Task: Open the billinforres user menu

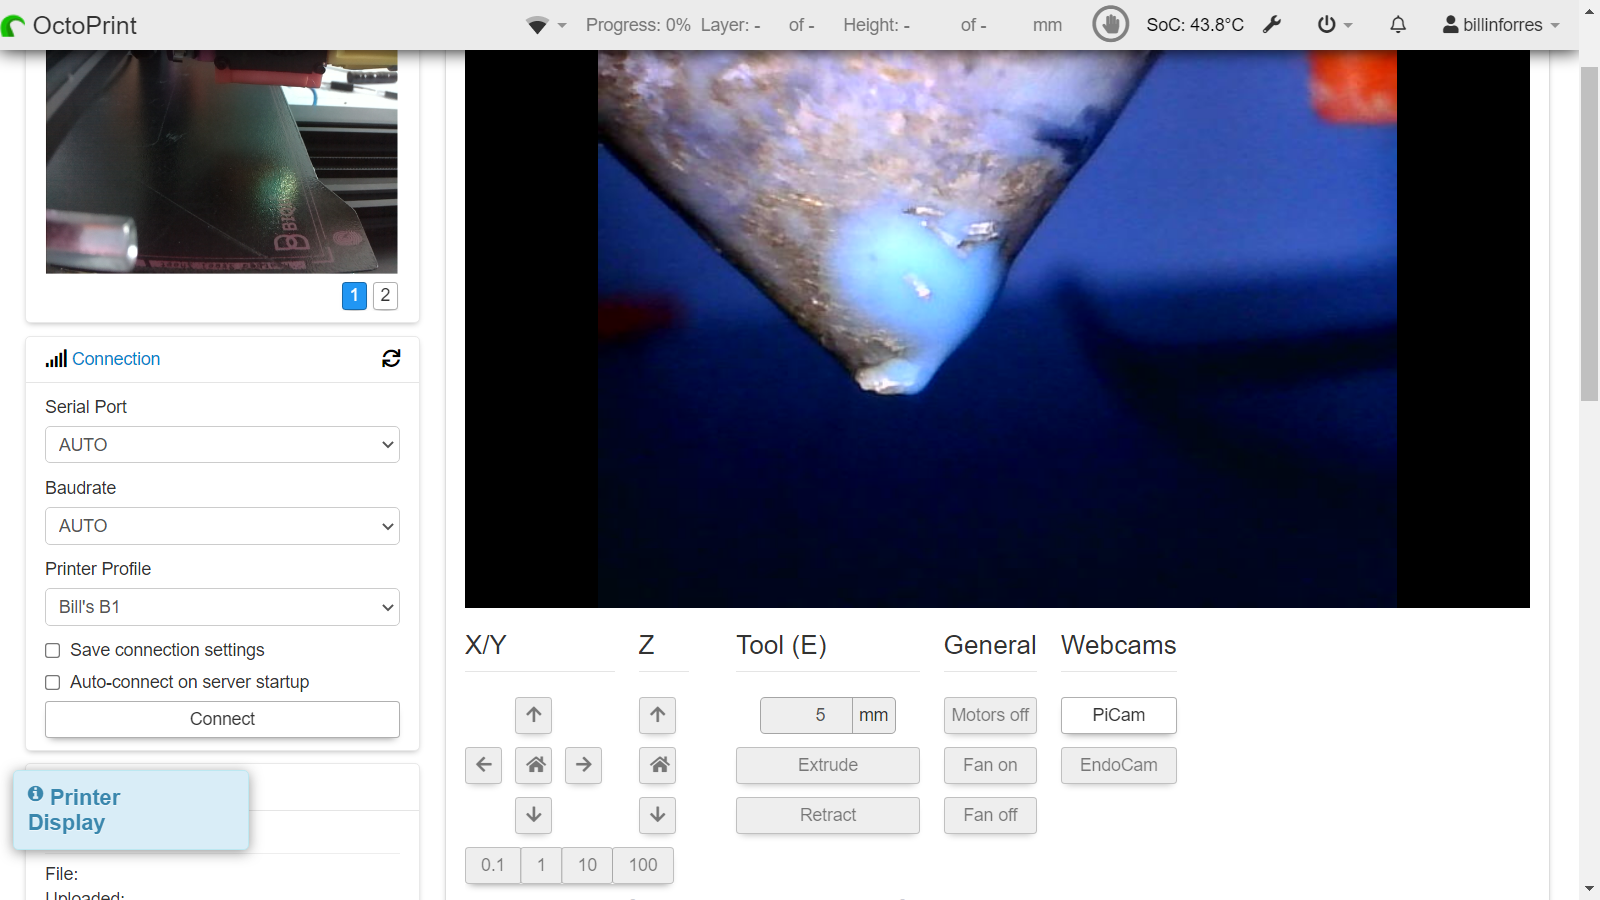Action: point(1500,25)
